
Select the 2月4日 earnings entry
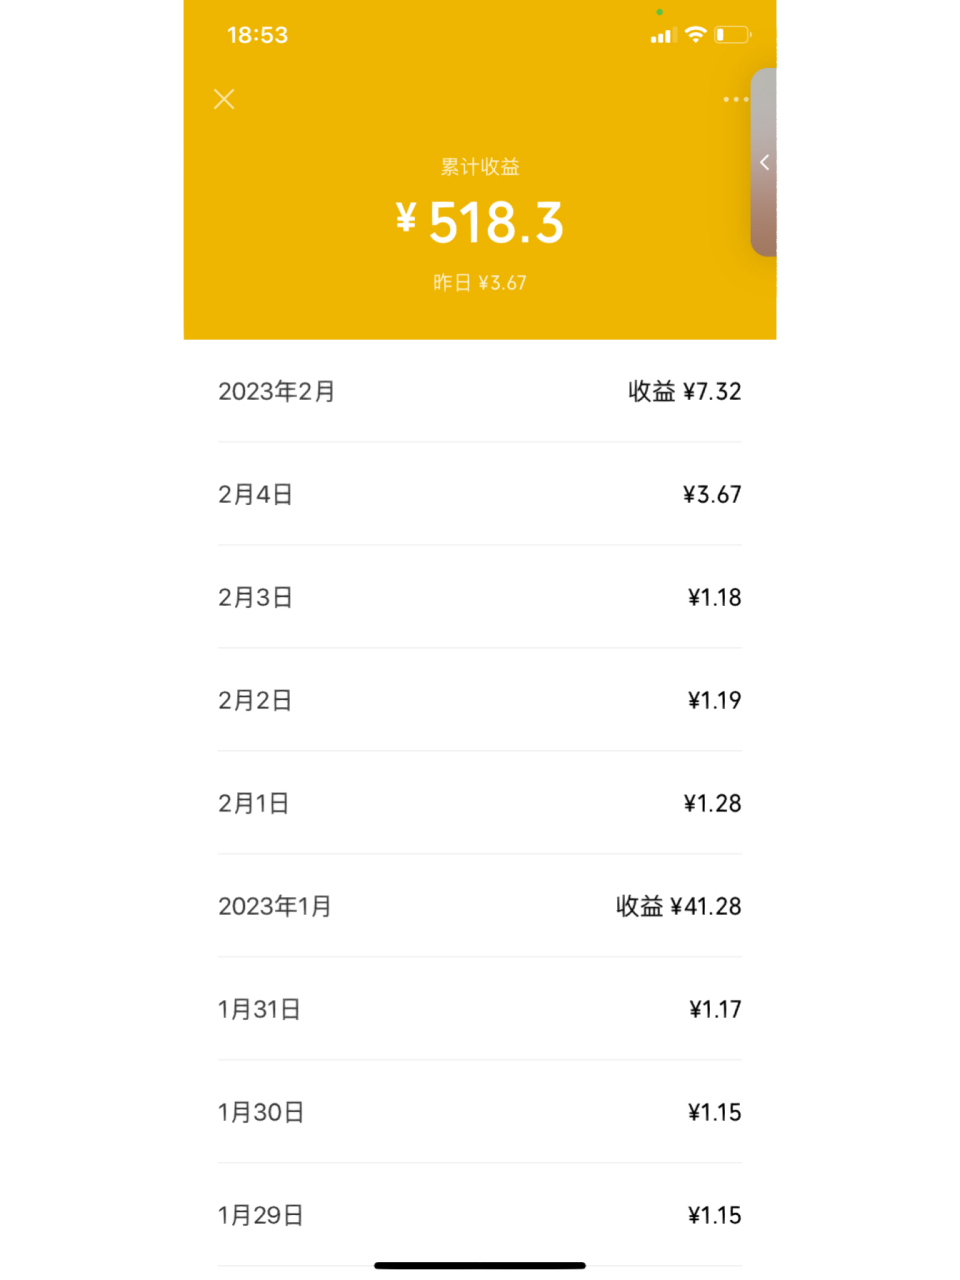pos(480,494)
